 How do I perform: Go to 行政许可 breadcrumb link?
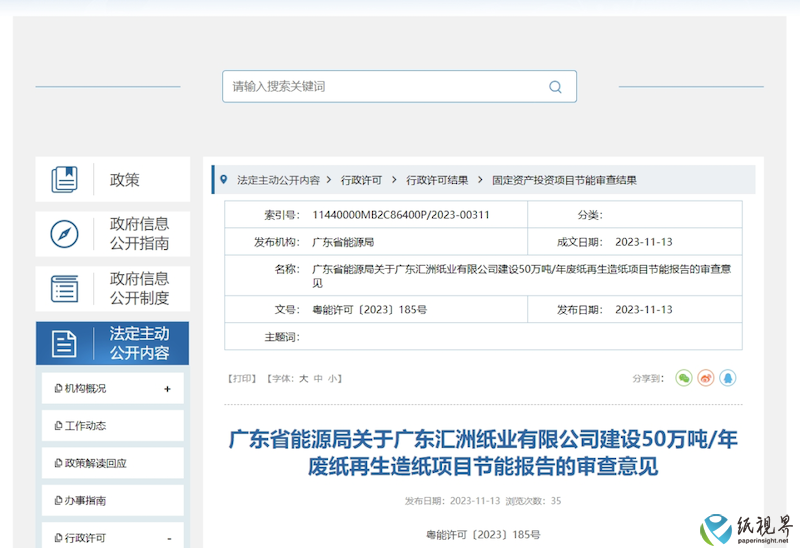click(361, 180)
